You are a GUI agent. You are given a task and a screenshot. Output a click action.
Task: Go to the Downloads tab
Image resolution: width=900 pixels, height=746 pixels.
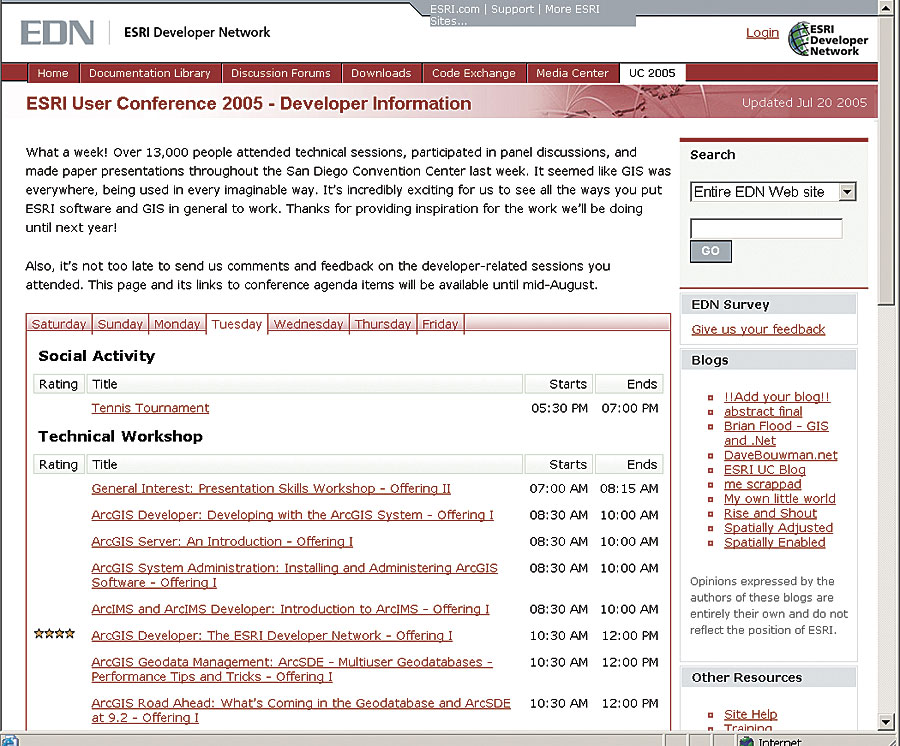pyautogui.click(x=381, y=73)
